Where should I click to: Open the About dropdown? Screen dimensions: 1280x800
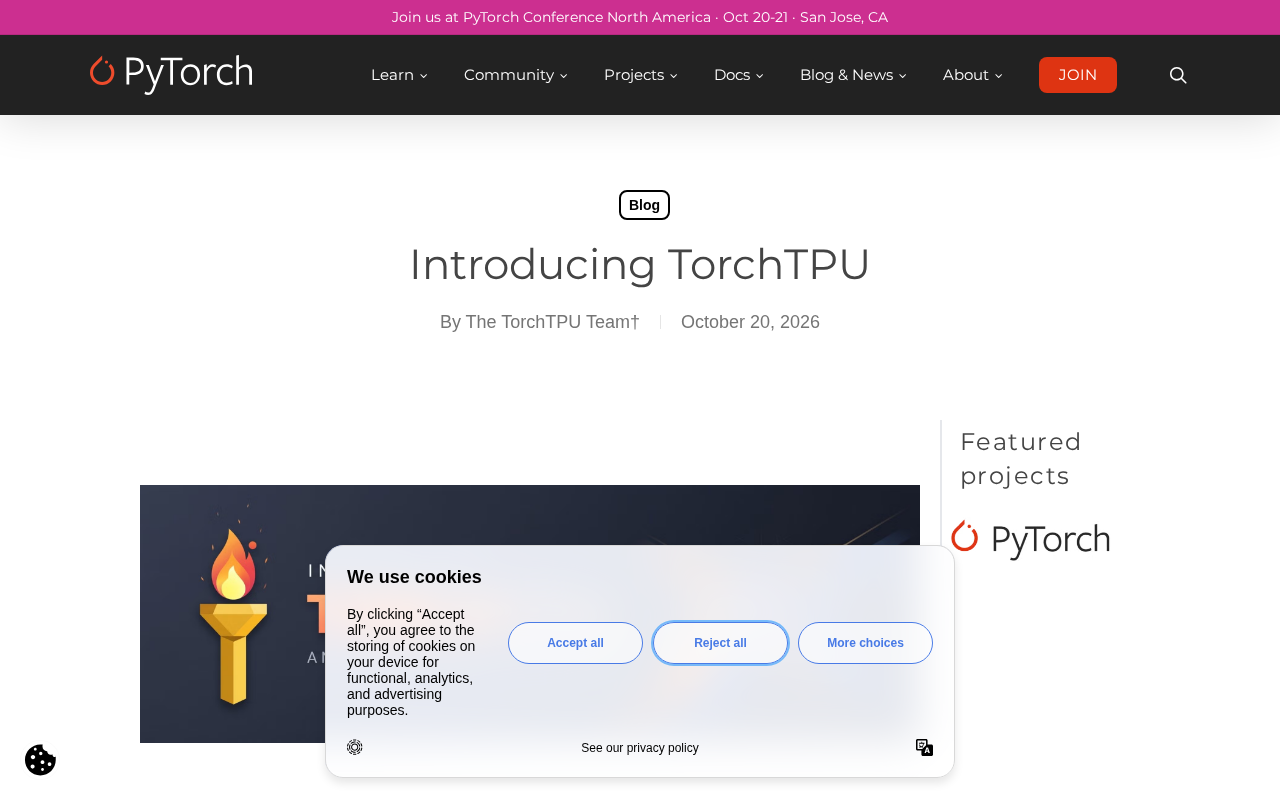click(x=973, y=75)
